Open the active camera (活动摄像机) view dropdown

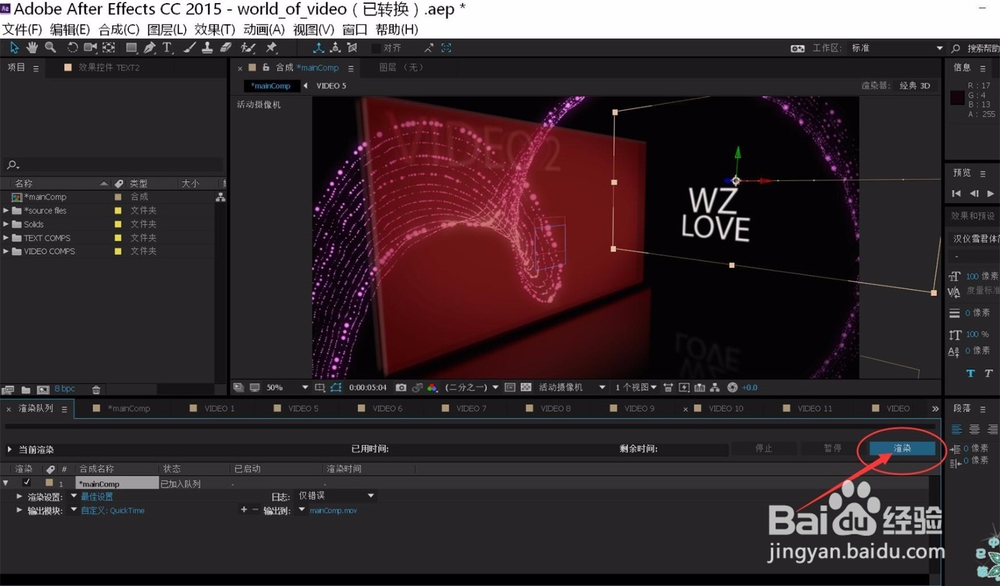tap(572, 387)
